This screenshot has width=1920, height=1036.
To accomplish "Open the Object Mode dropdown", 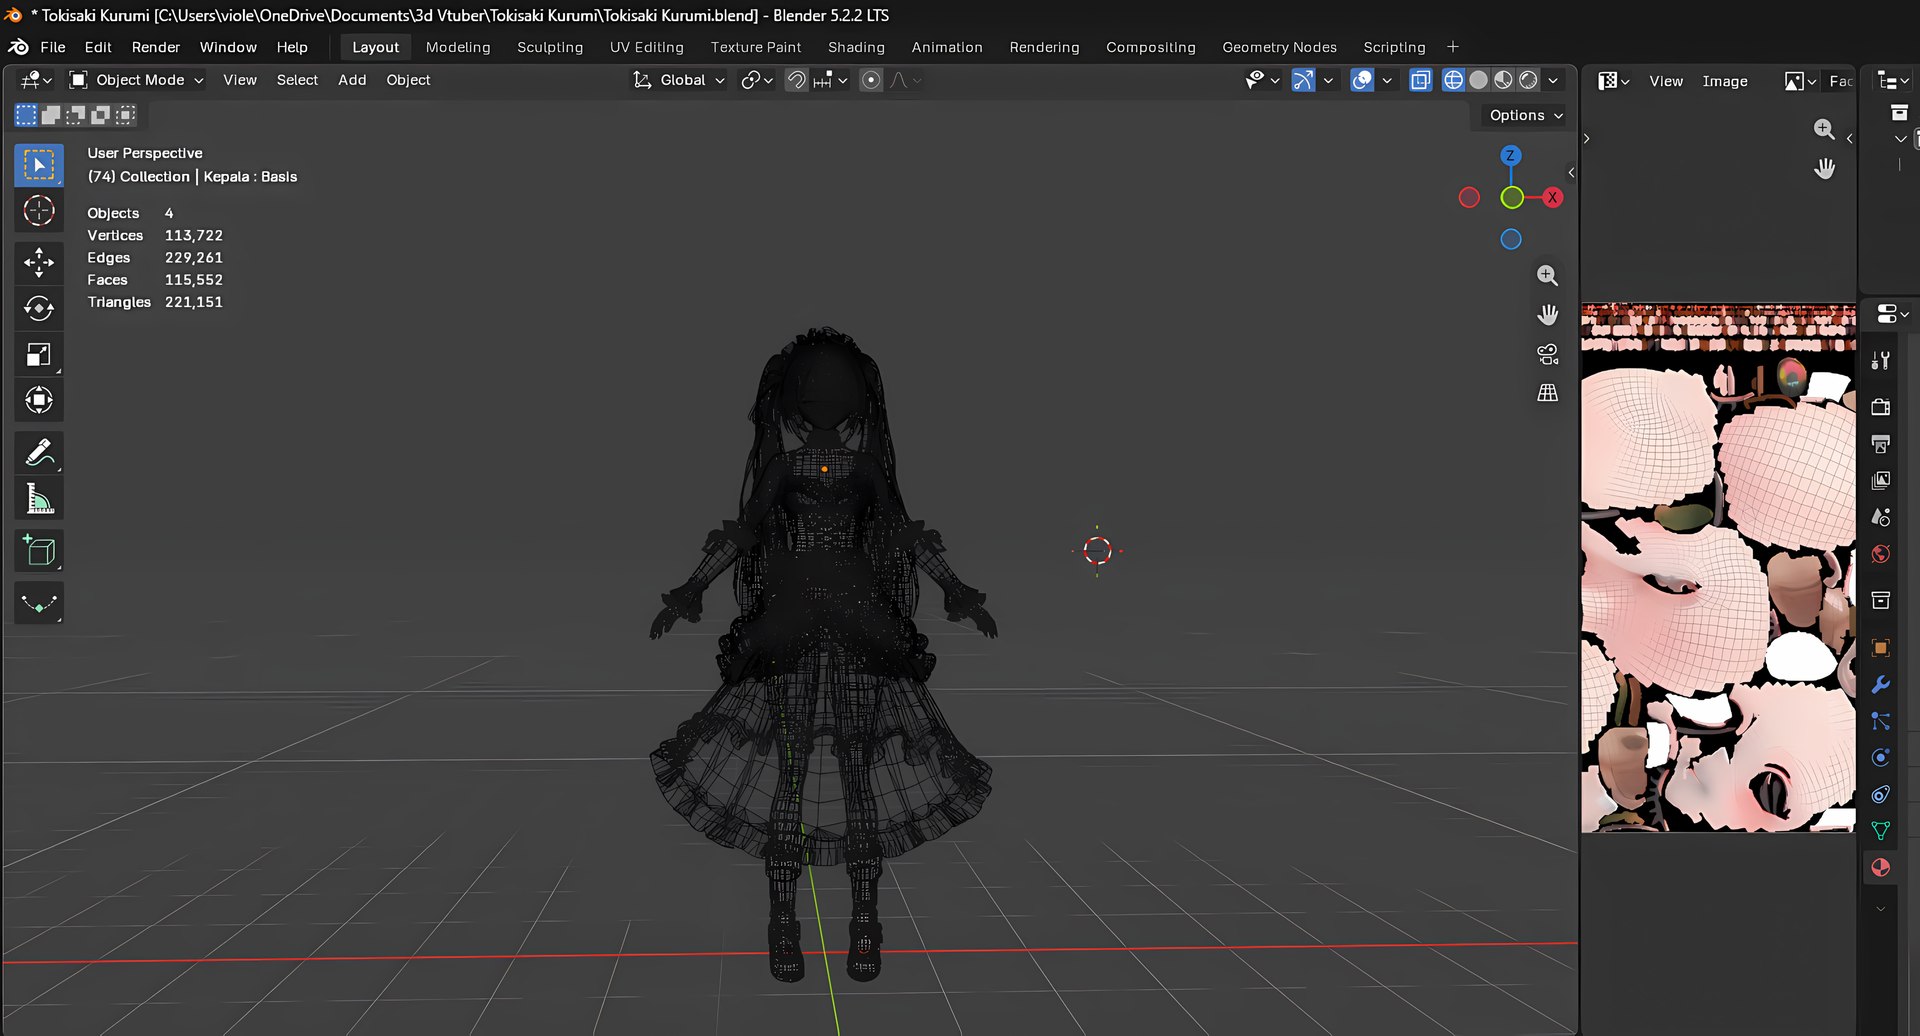I will [x=136, y=80].
